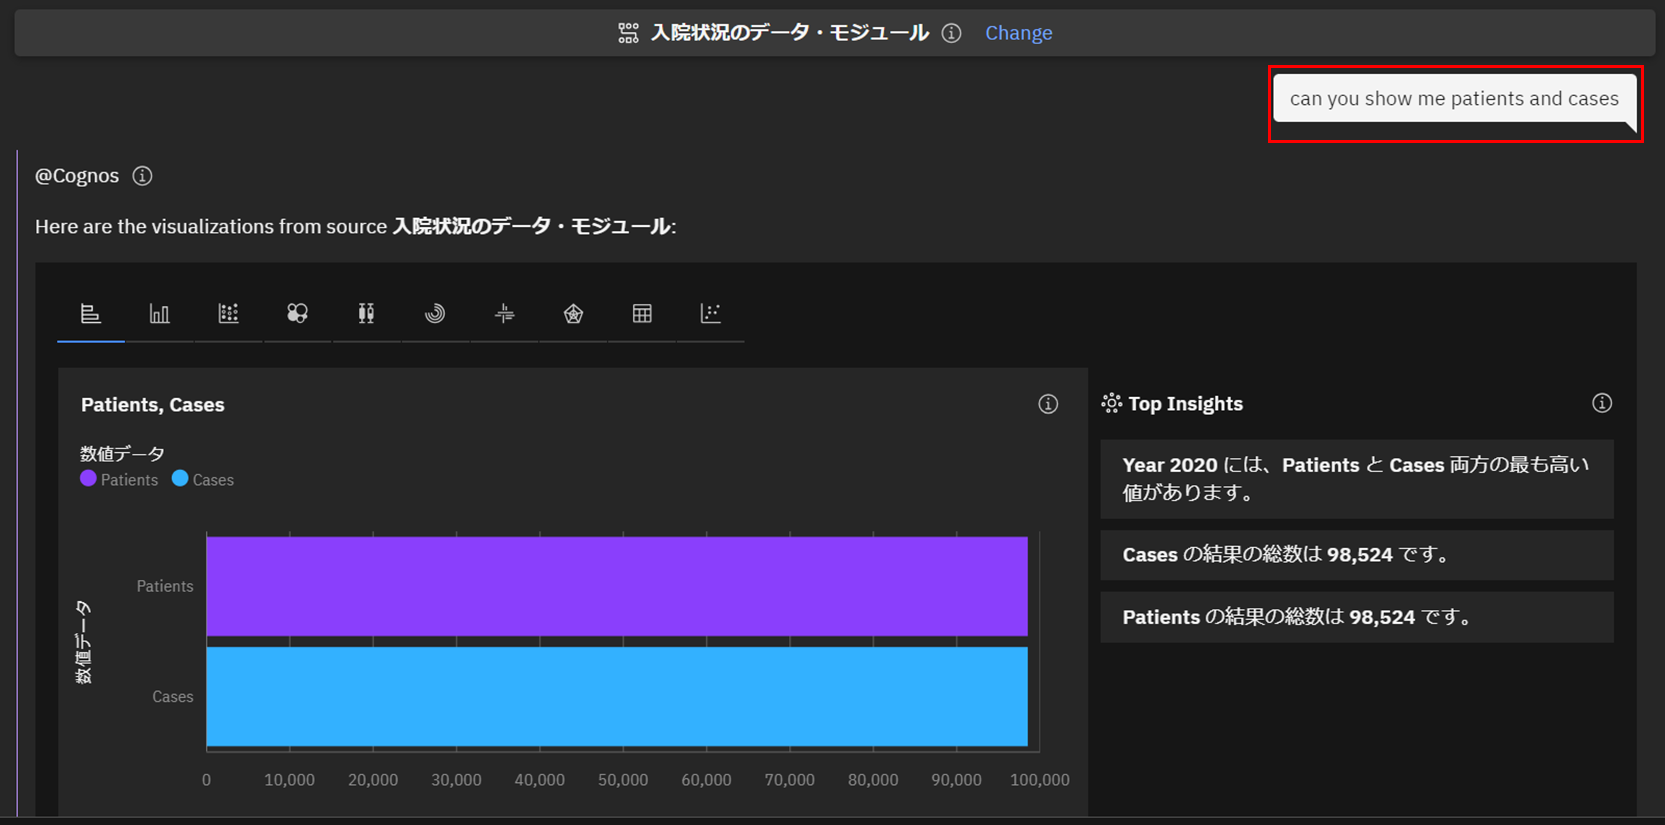Click the Top Insights sparkle icon
Screen dimensions: 1665x825
click(1112, 403)
